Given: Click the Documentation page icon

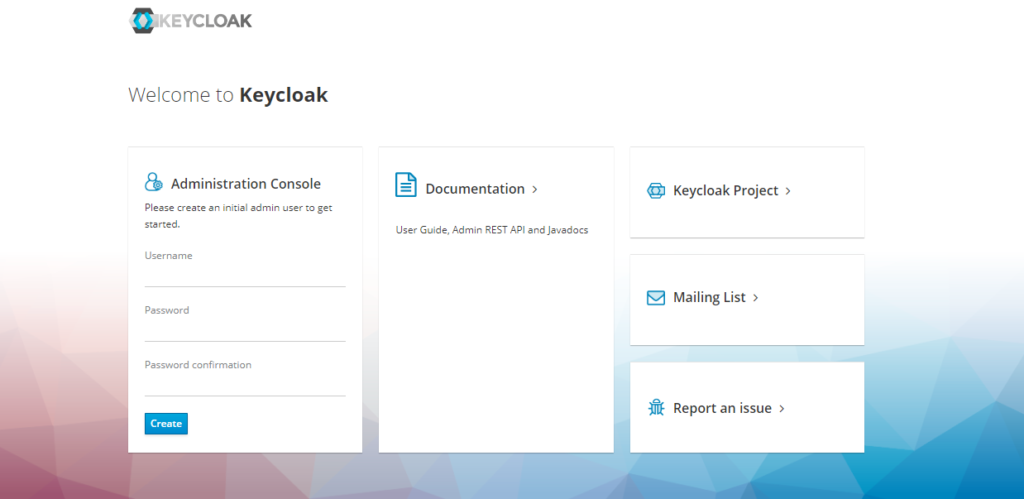Looking at the screenshot, I should (x=406, y=184).
